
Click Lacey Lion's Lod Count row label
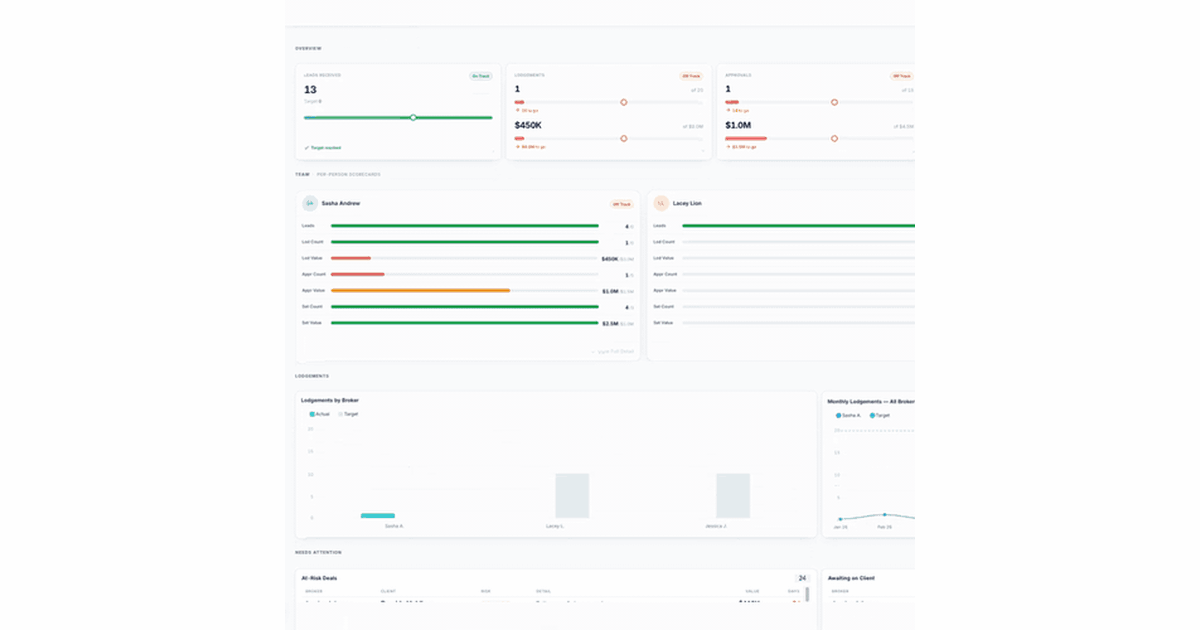click(x=664, y=242)
